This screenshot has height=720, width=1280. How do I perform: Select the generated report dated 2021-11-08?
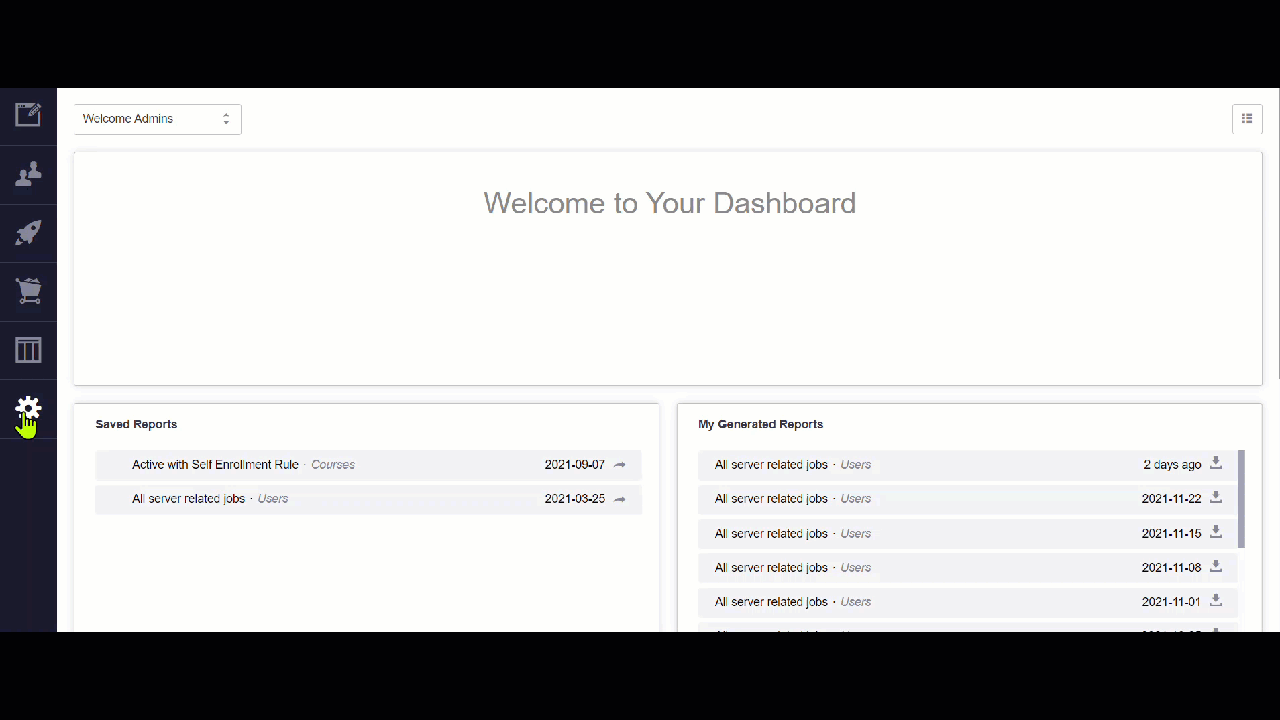pyautogui.click(x=967, y=567)
